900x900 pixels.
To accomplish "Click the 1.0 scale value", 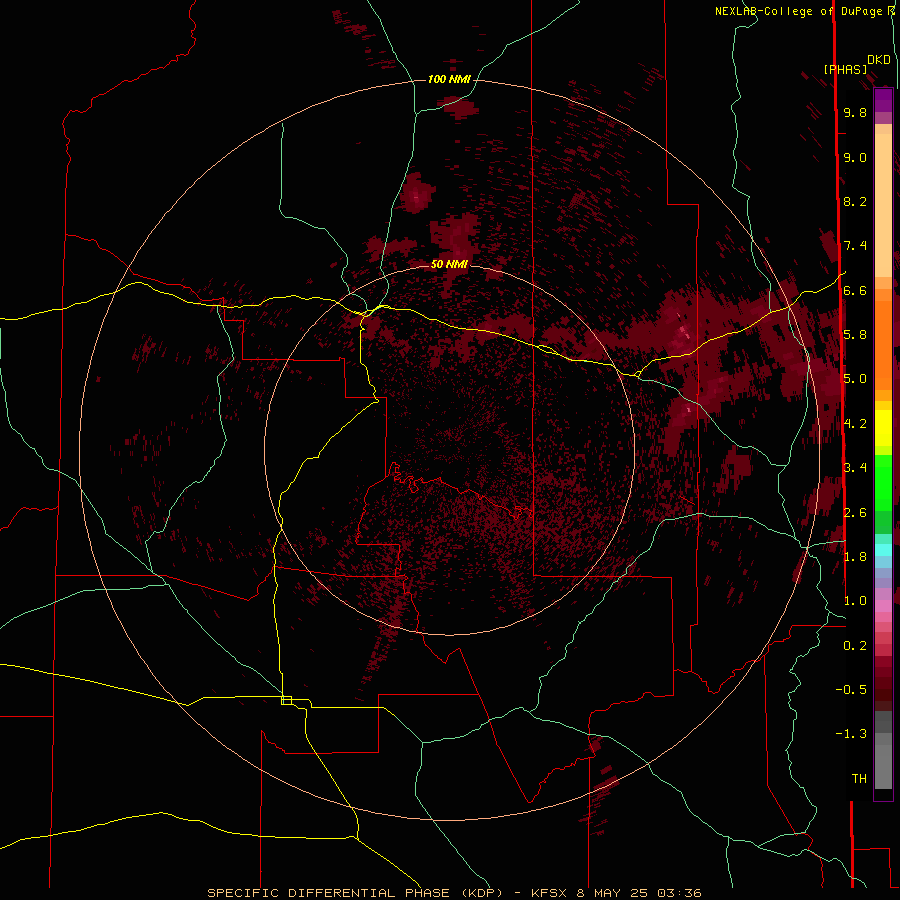I will point(855,601).
